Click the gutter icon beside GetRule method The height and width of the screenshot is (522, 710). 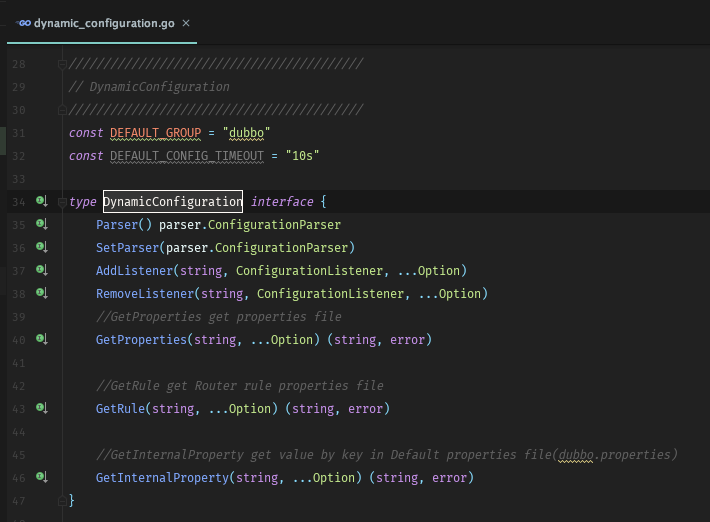42,408
